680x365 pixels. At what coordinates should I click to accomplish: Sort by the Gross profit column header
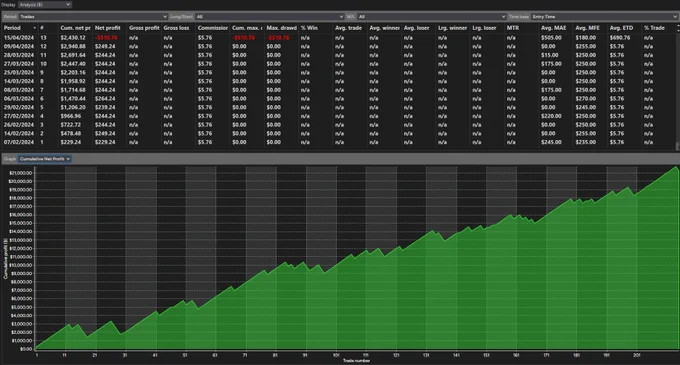pos(144,28)
